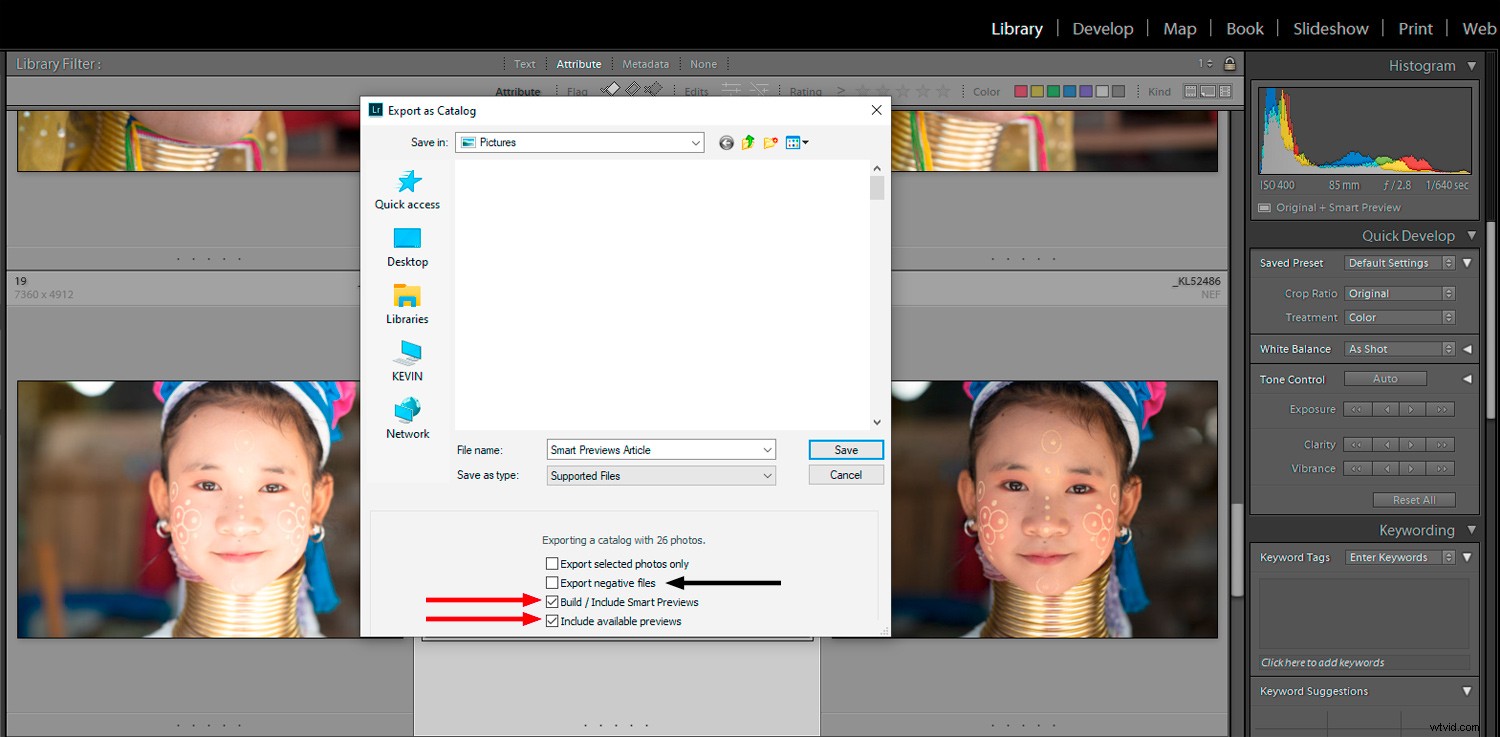The width and height of the screenshot is (1500, 737).
Task: Open the Save in location dropdown
Action: tap(697, 142)
